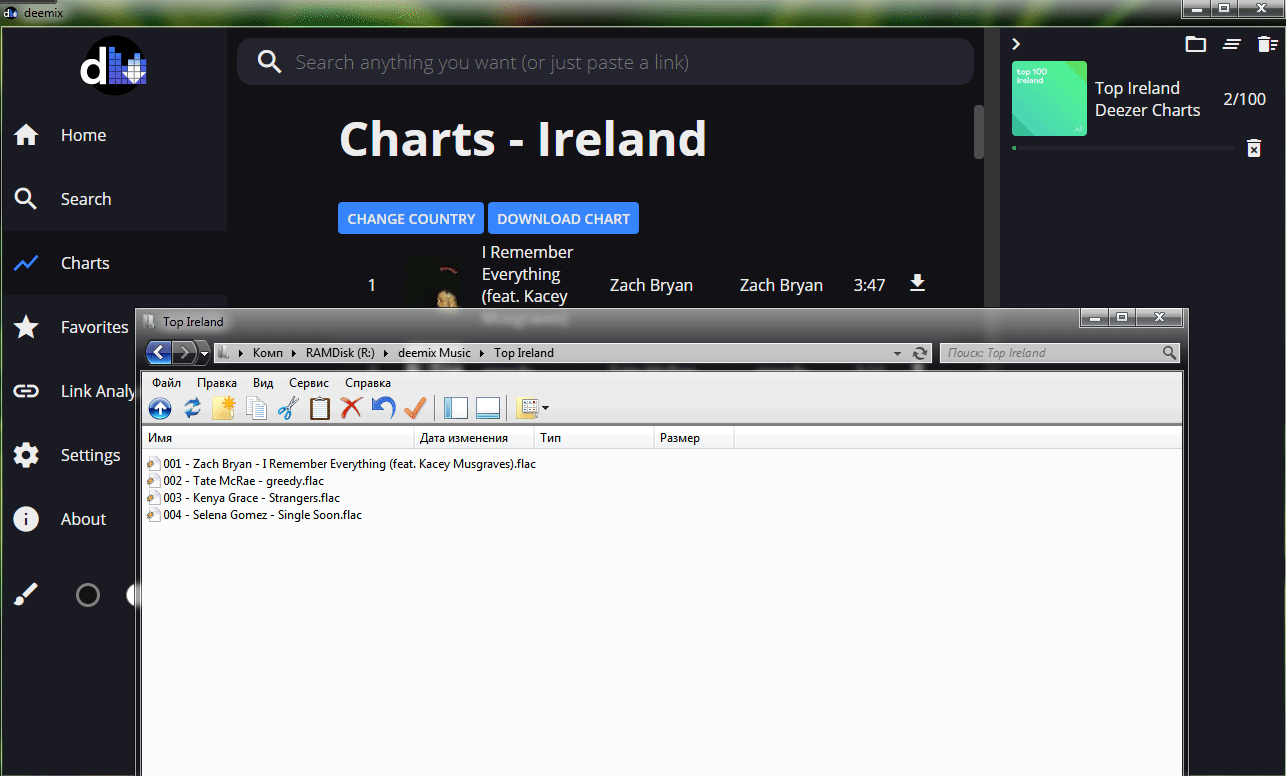Click the Download Chart button
Viewport: 1286px width, 776px height.
click(563, 218)
